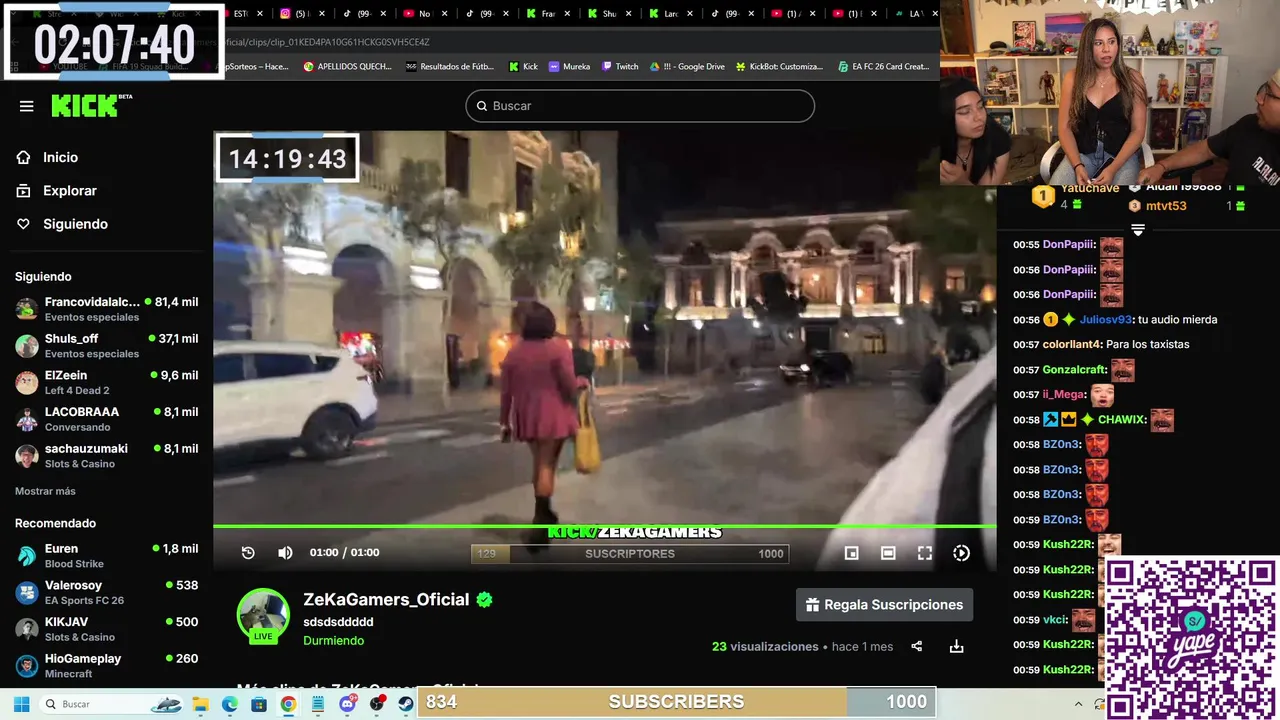Open Microsoft Edge from taskbar
The width and height of the screenshot is (1280, 720).
[230, 704]
